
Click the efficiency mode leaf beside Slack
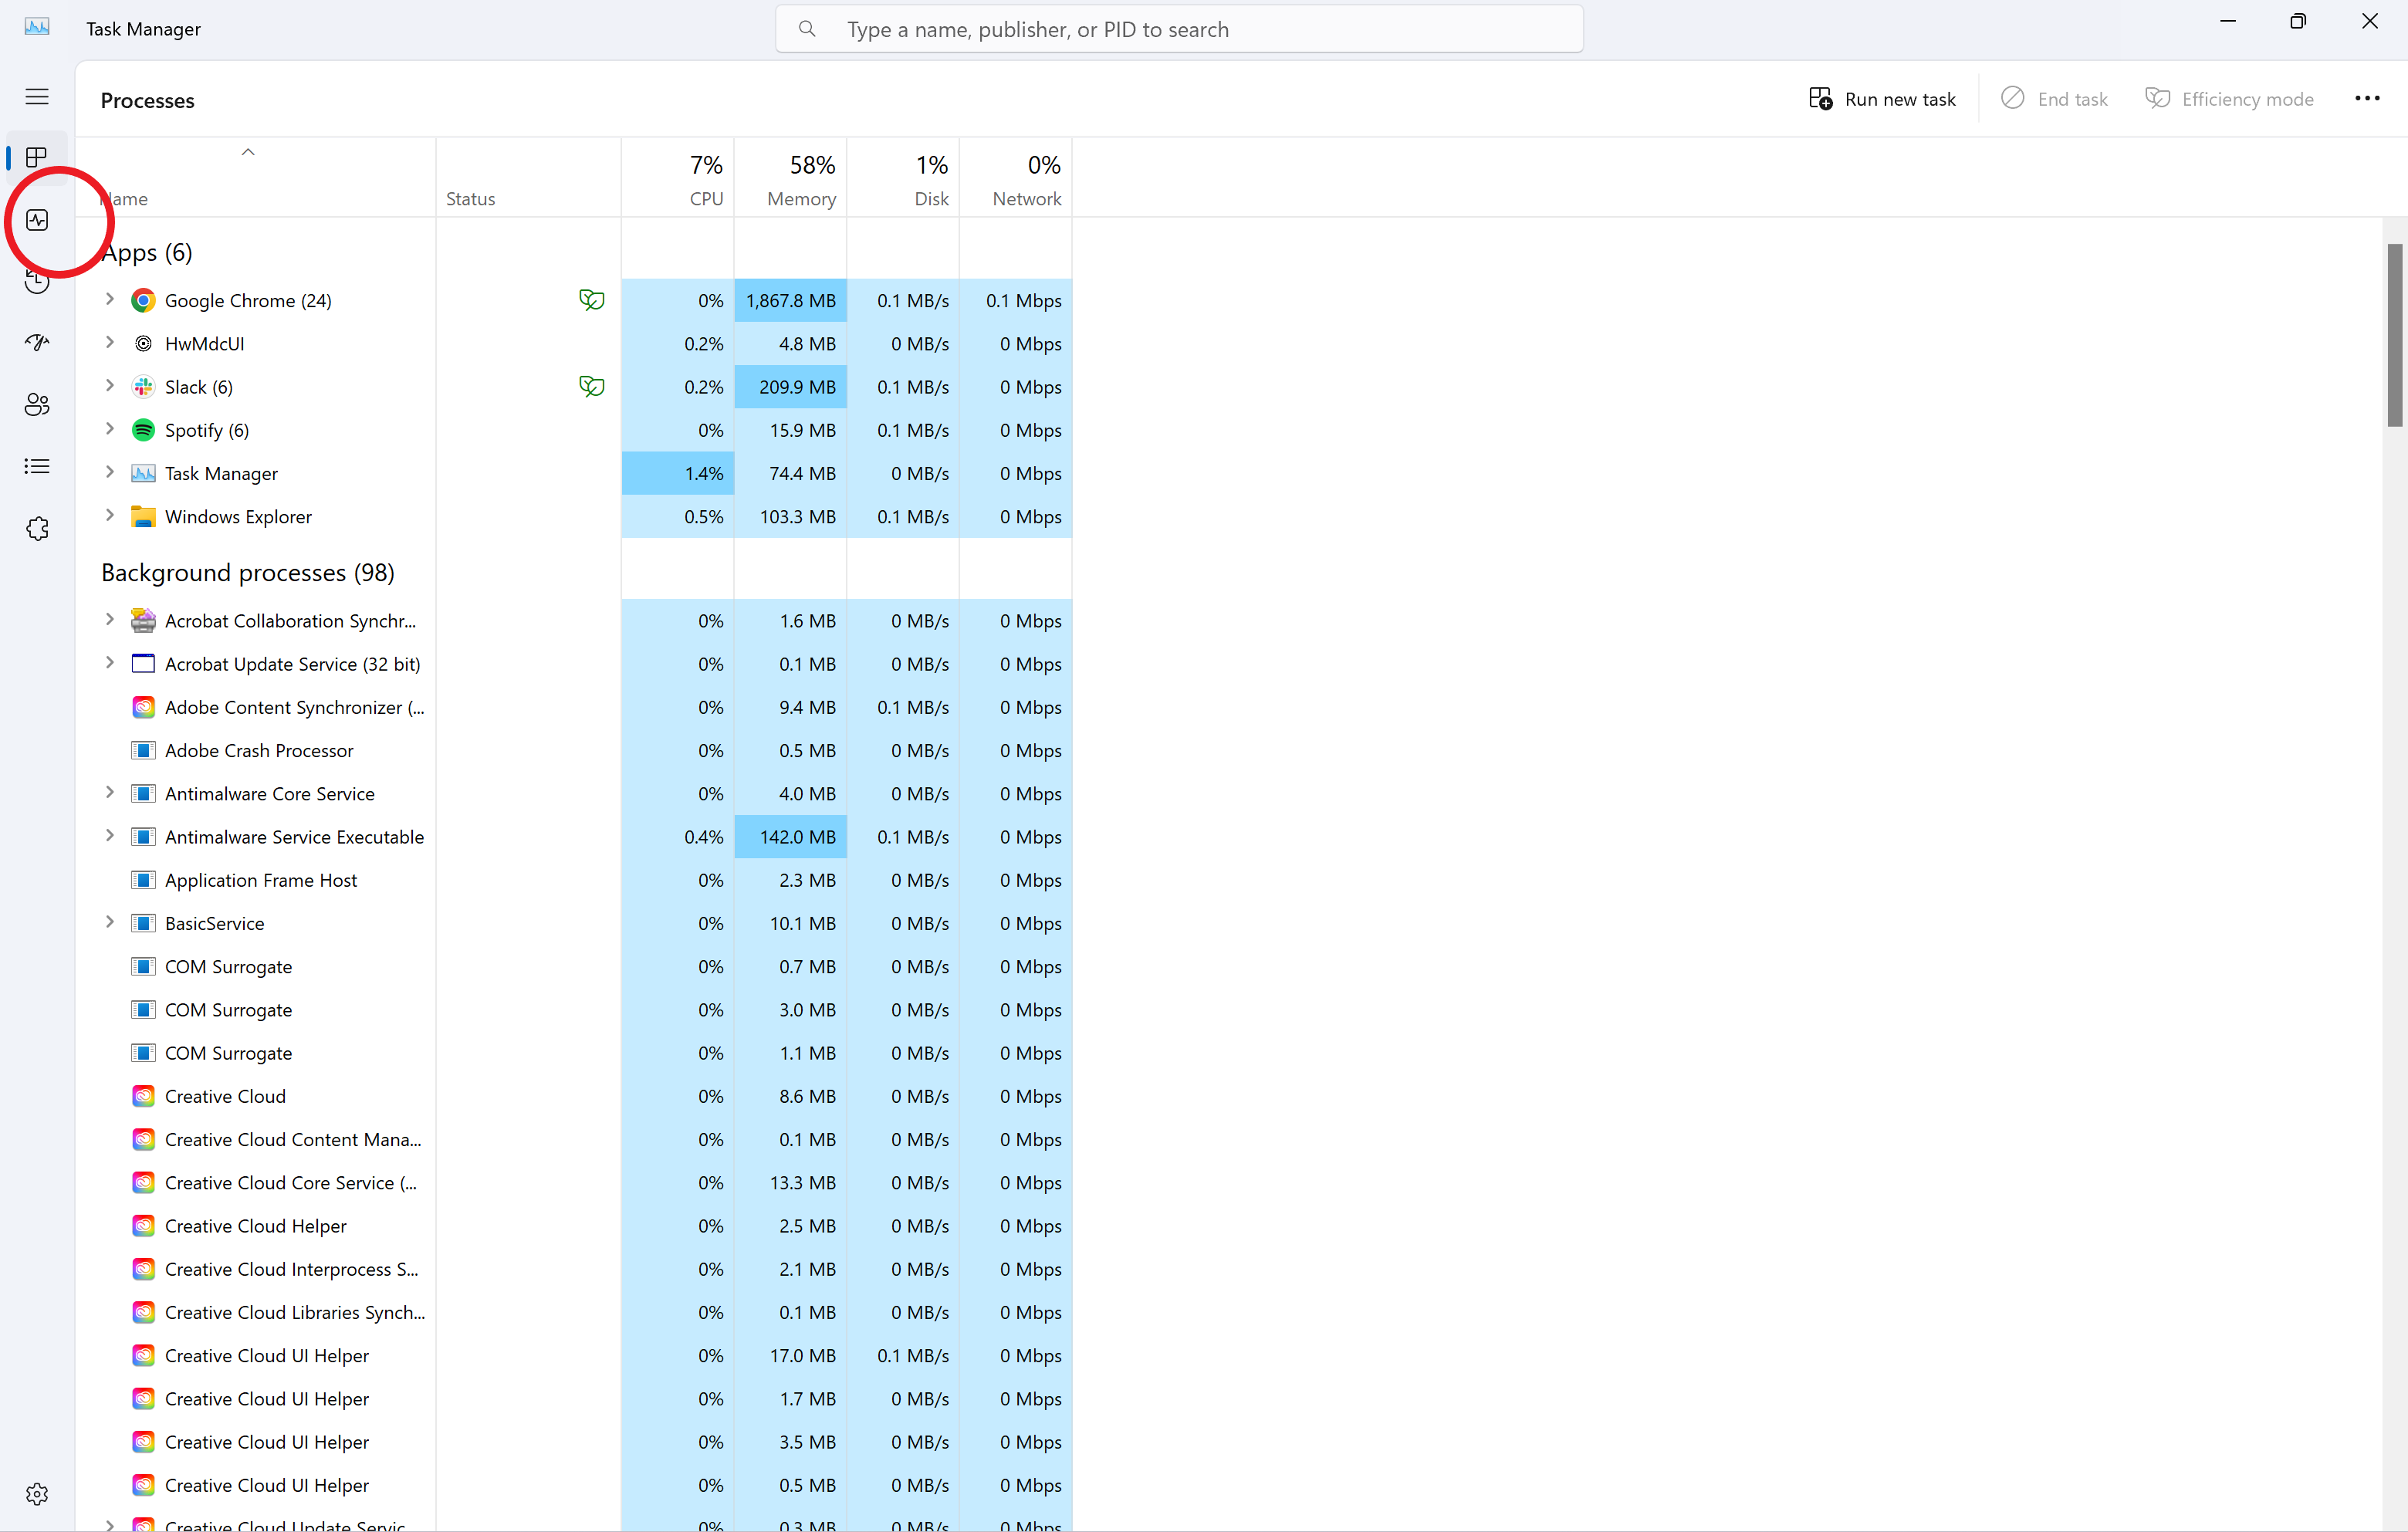(x=592, y=386)
